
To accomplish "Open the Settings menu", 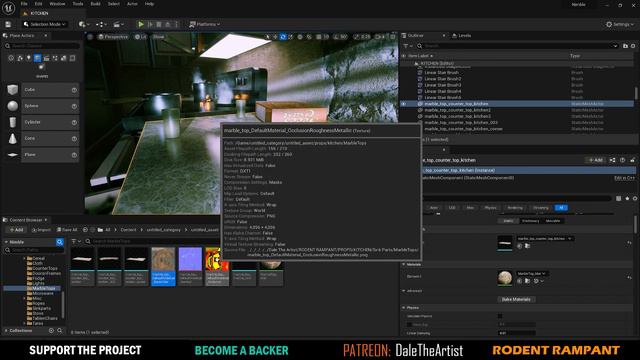I will tap(620, 24).
